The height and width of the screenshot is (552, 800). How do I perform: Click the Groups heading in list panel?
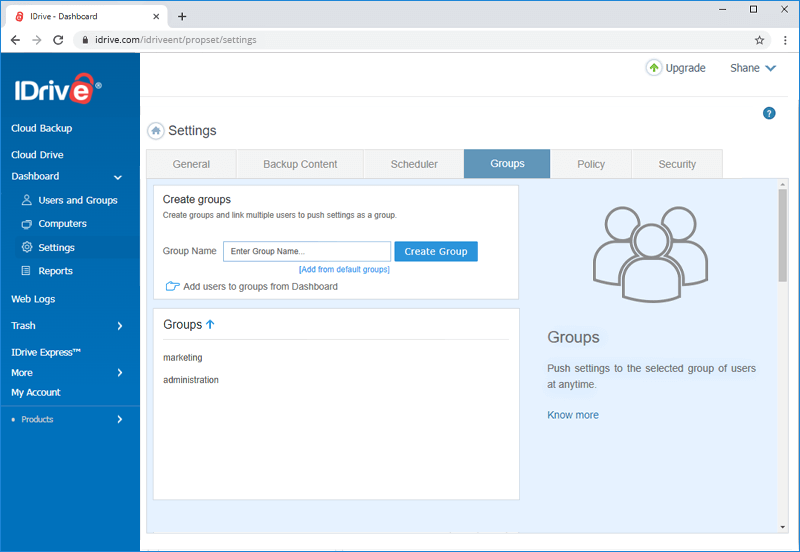coord(183,324)
